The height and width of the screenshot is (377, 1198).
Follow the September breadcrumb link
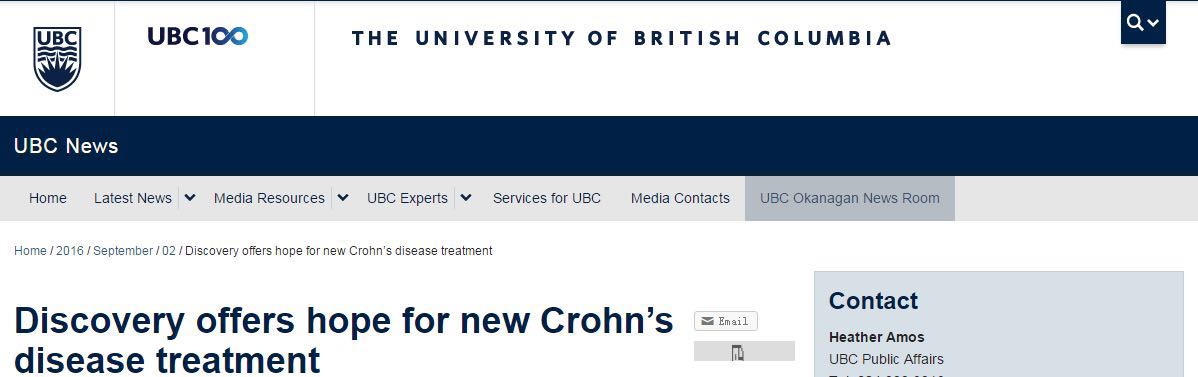point(123,251)
